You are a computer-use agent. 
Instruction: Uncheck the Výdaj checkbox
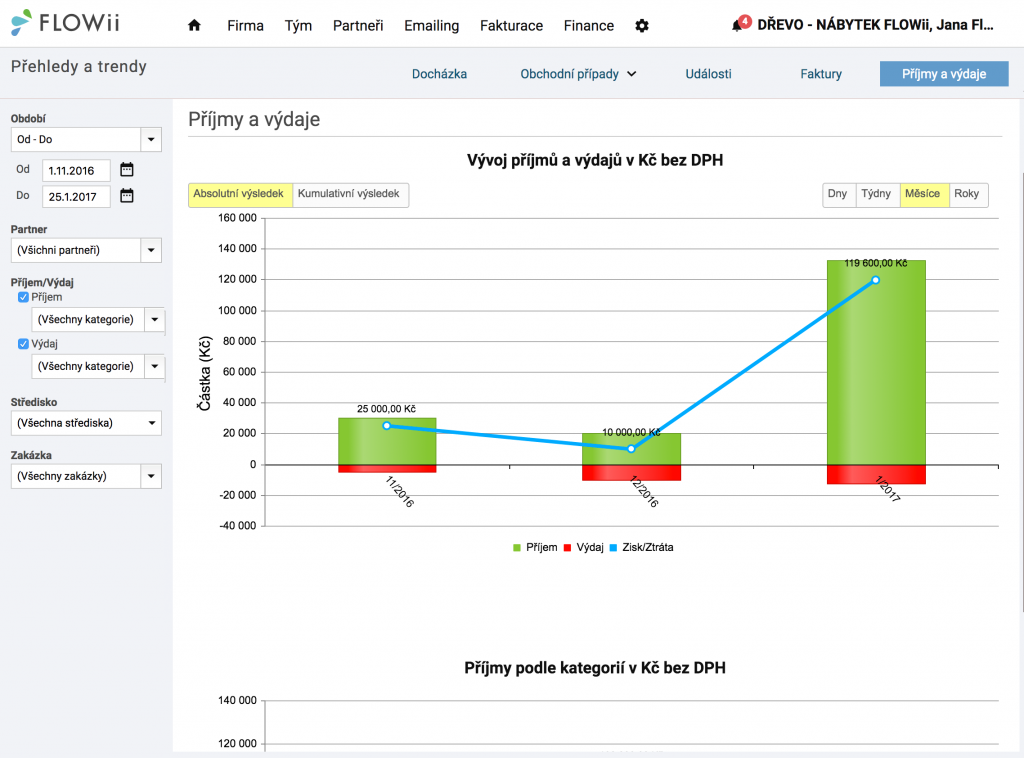24,343
